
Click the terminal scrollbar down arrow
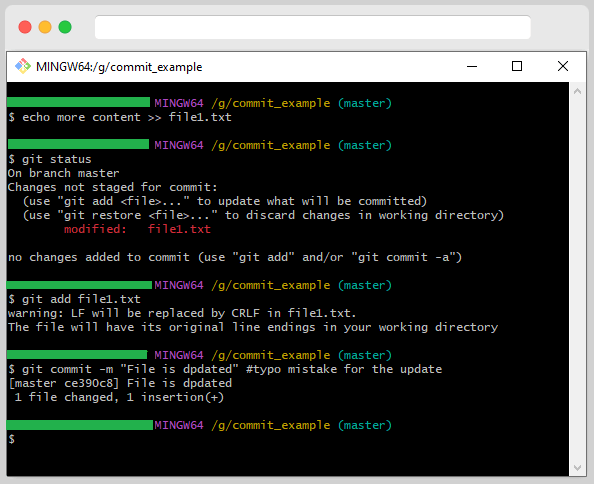(x=577, y=468)
